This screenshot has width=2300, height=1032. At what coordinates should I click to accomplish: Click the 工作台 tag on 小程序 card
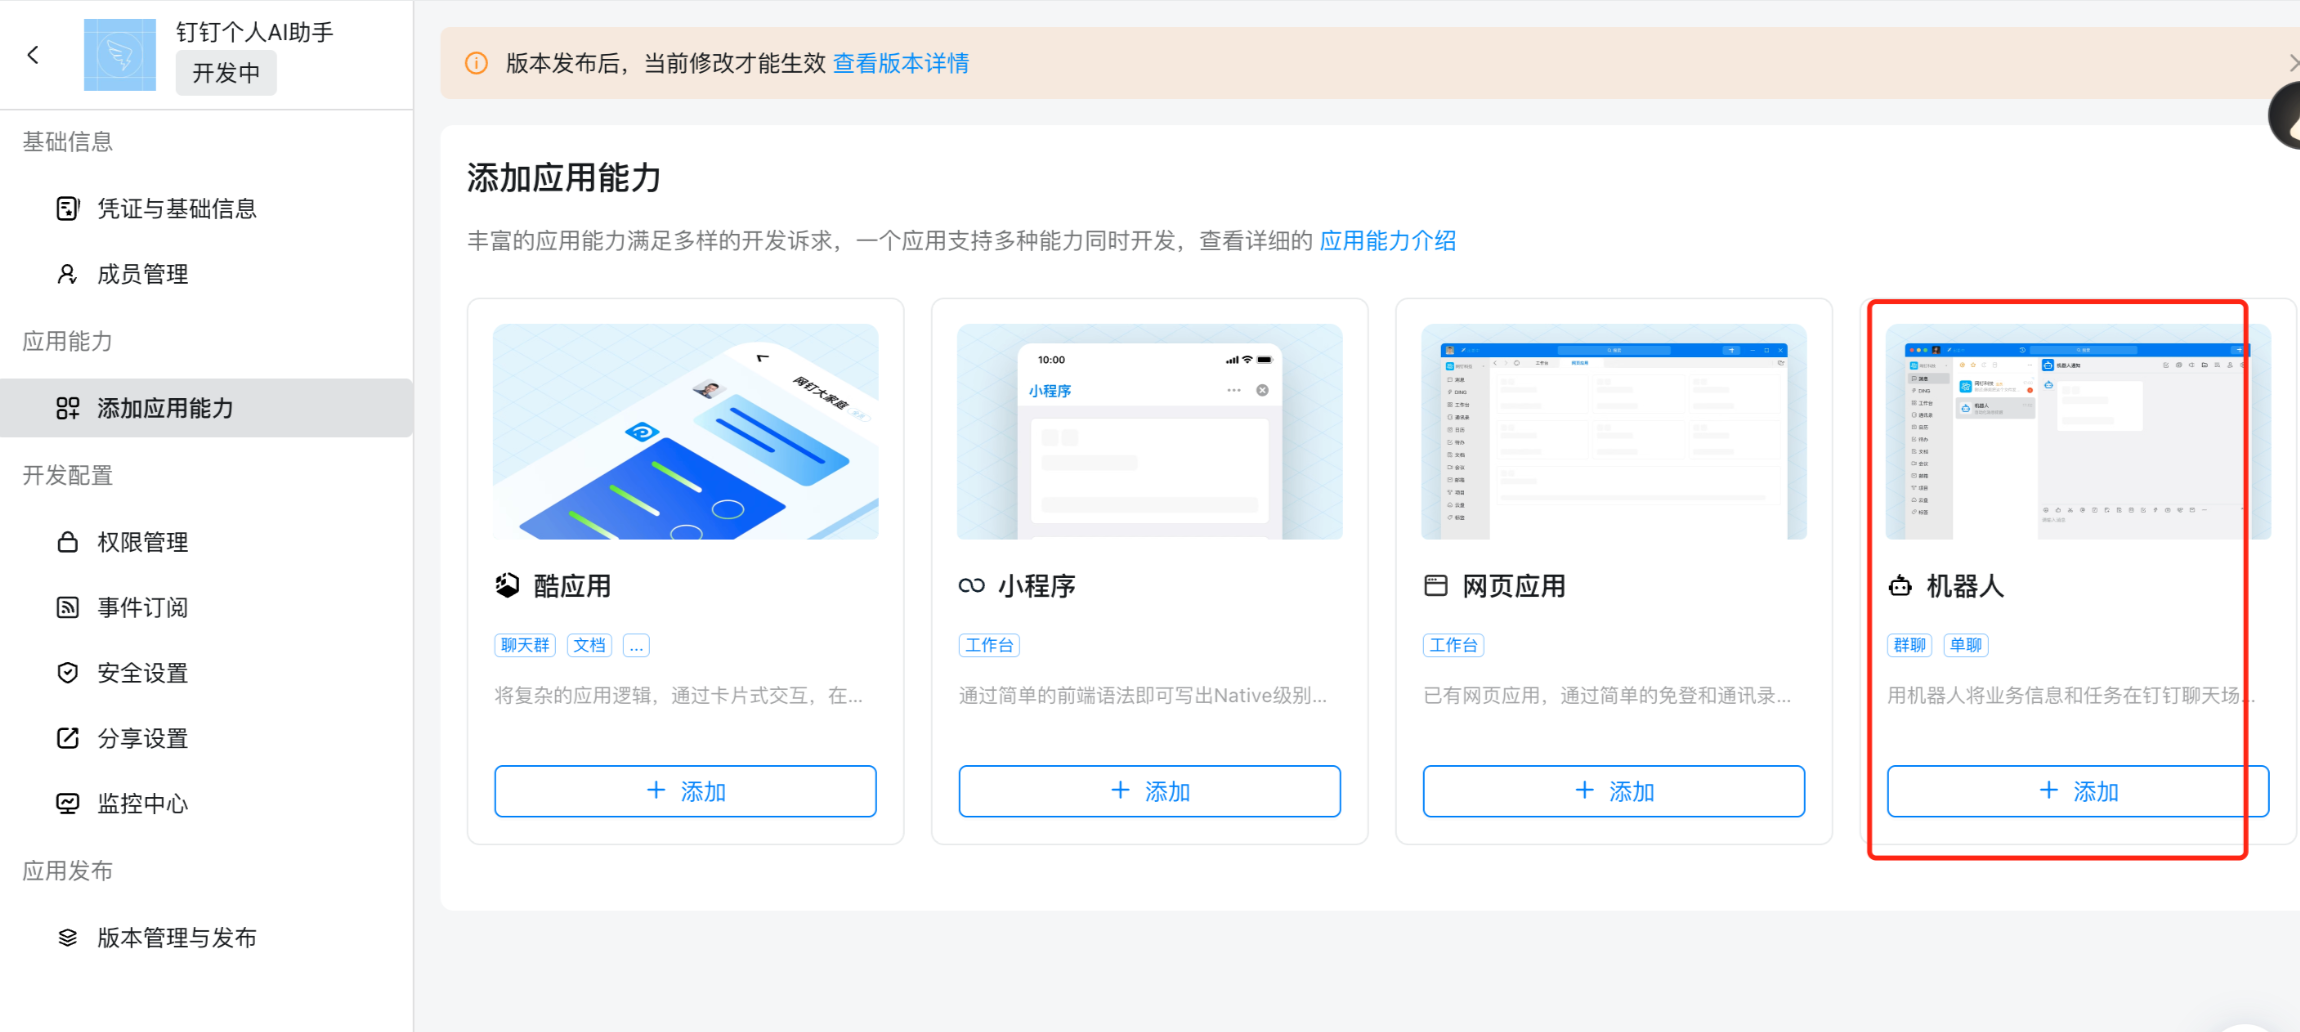pos(989,645)
